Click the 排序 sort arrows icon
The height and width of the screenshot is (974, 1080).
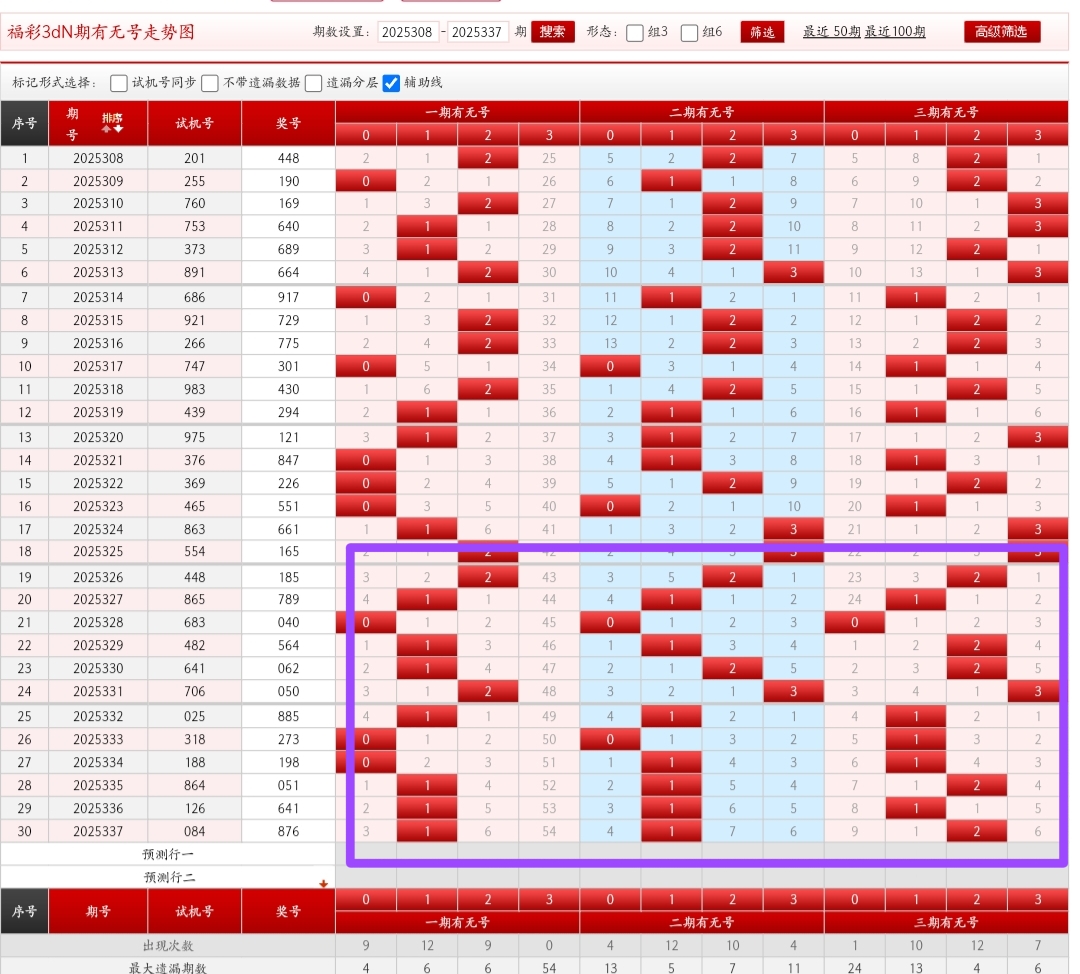click(111, 123)
